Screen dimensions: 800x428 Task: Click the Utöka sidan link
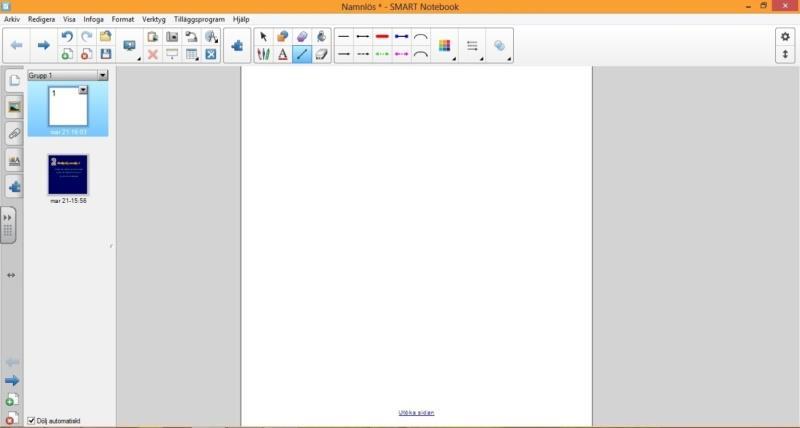coord(416,413)
